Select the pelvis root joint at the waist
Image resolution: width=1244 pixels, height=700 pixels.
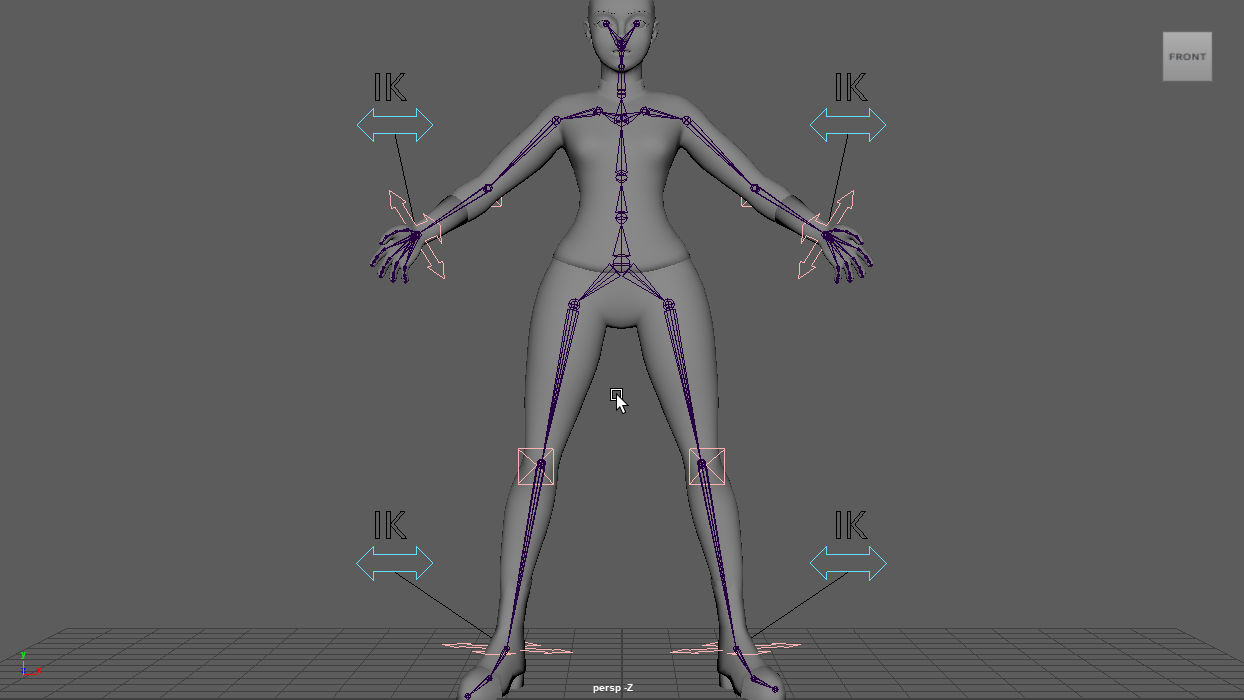click(621, 264)
